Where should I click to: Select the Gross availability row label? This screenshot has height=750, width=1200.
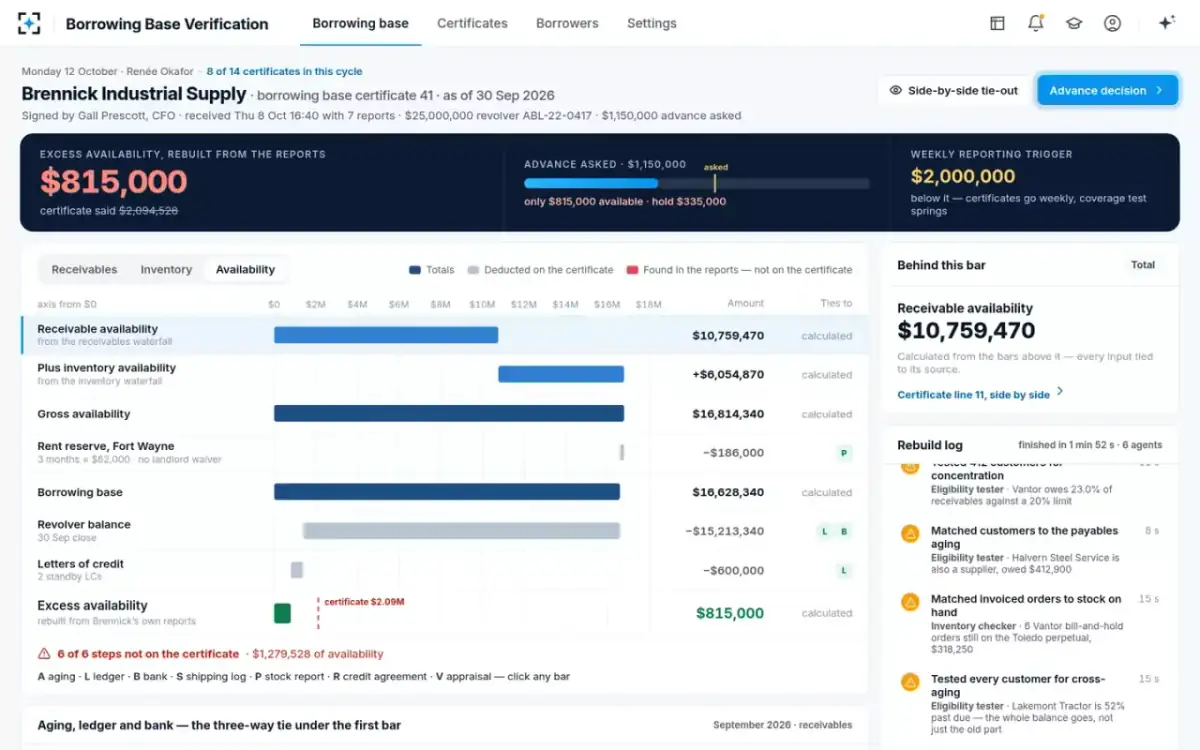(x=84, y=414)
